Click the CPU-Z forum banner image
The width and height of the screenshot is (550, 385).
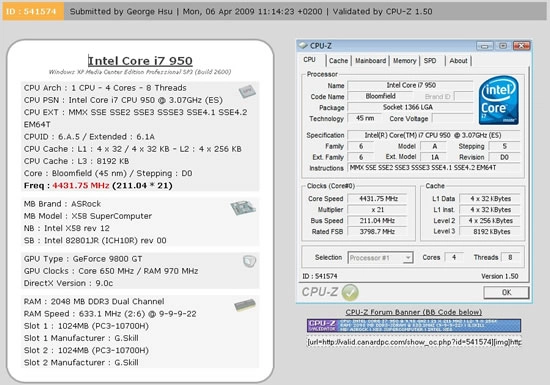414,325
